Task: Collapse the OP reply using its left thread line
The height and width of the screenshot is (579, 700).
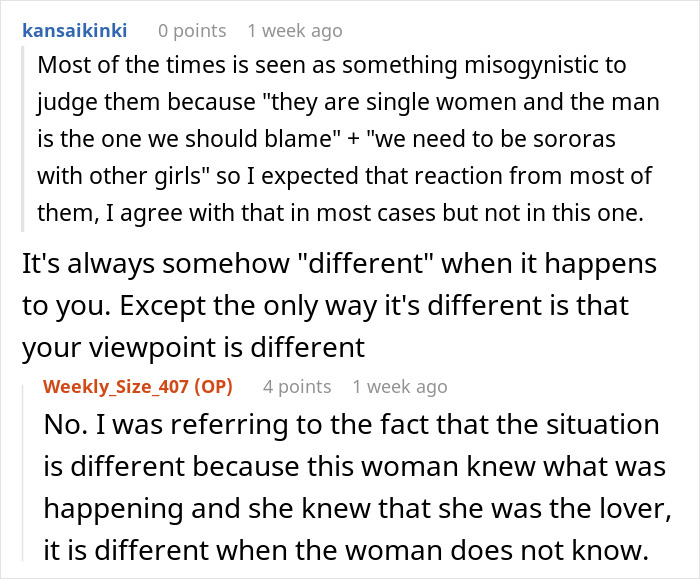Action: coord(21,480)
